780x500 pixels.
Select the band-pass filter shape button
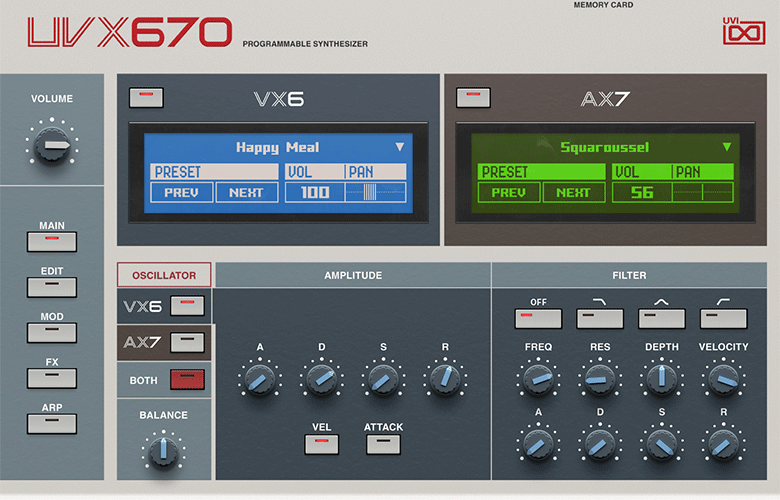[662, 319]
